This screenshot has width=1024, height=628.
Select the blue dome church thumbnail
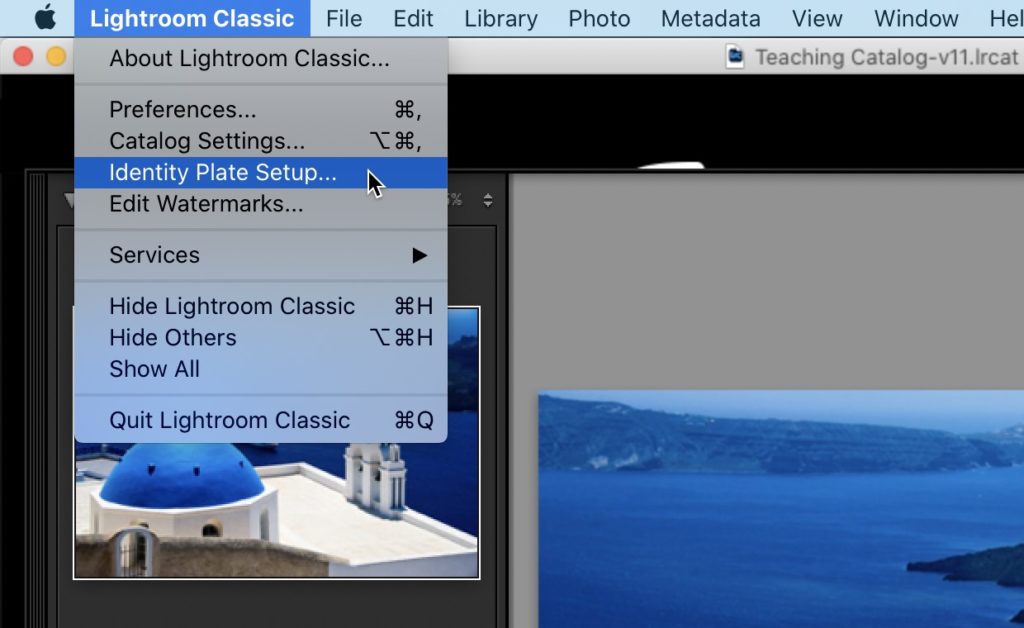[x=276, y=443]
